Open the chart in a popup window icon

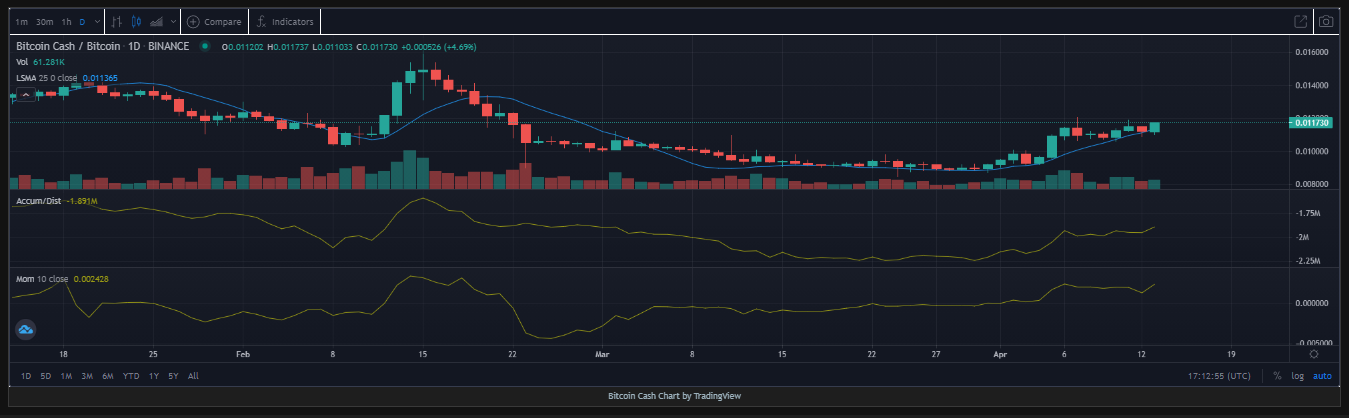[1301, 21]
